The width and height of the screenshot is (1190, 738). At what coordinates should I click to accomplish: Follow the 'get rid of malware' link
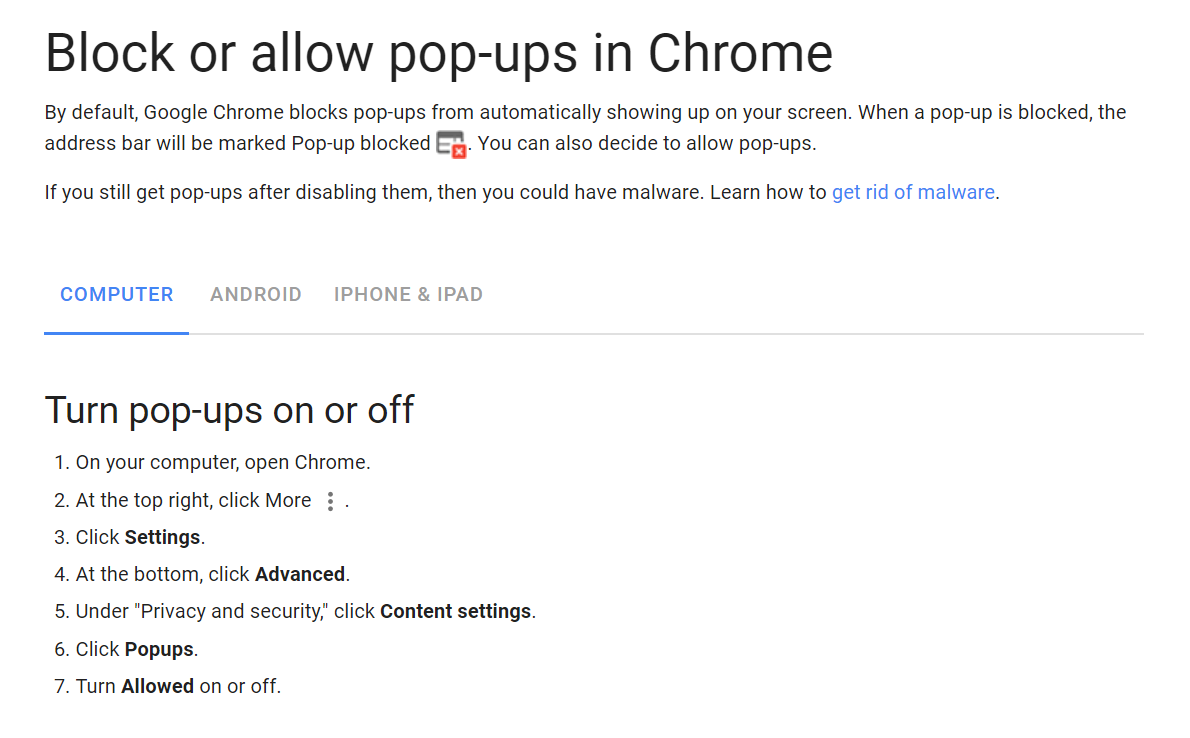coord(913,192)
